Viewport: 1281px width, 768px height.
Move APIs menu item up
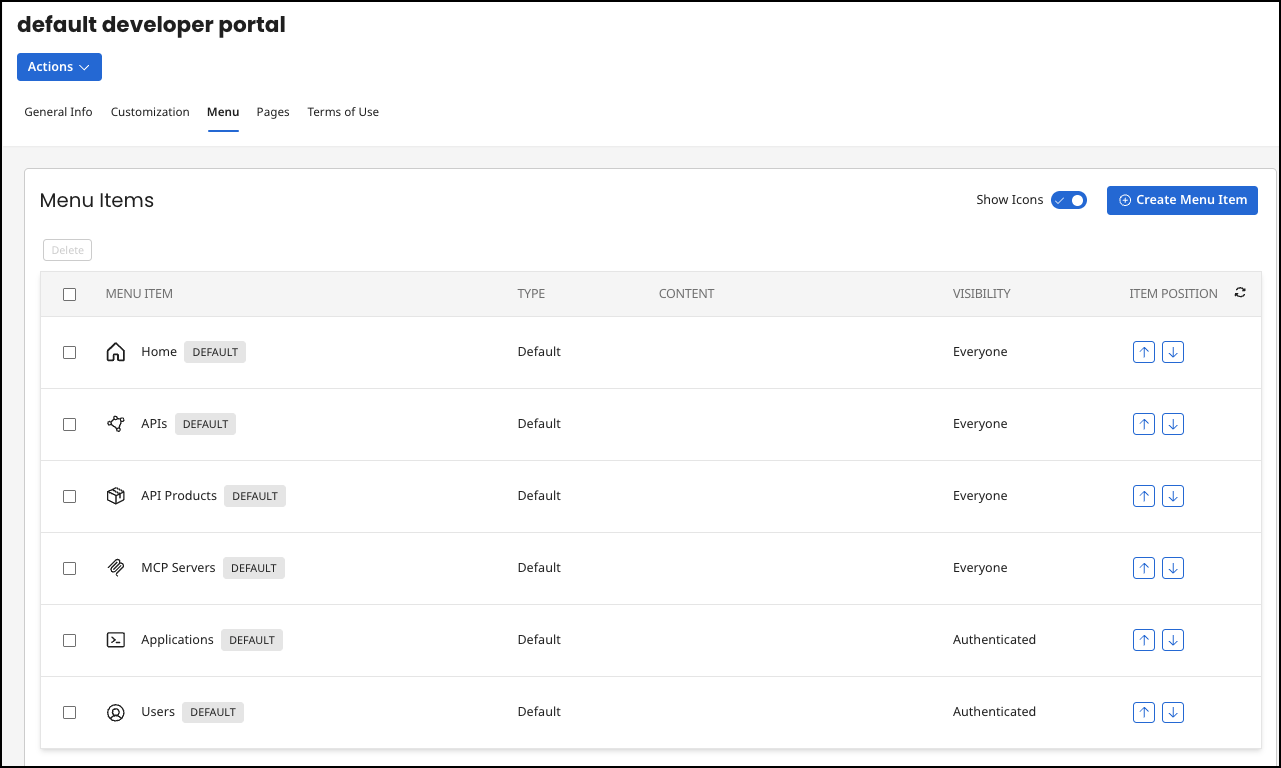[x=1144, y=424]
